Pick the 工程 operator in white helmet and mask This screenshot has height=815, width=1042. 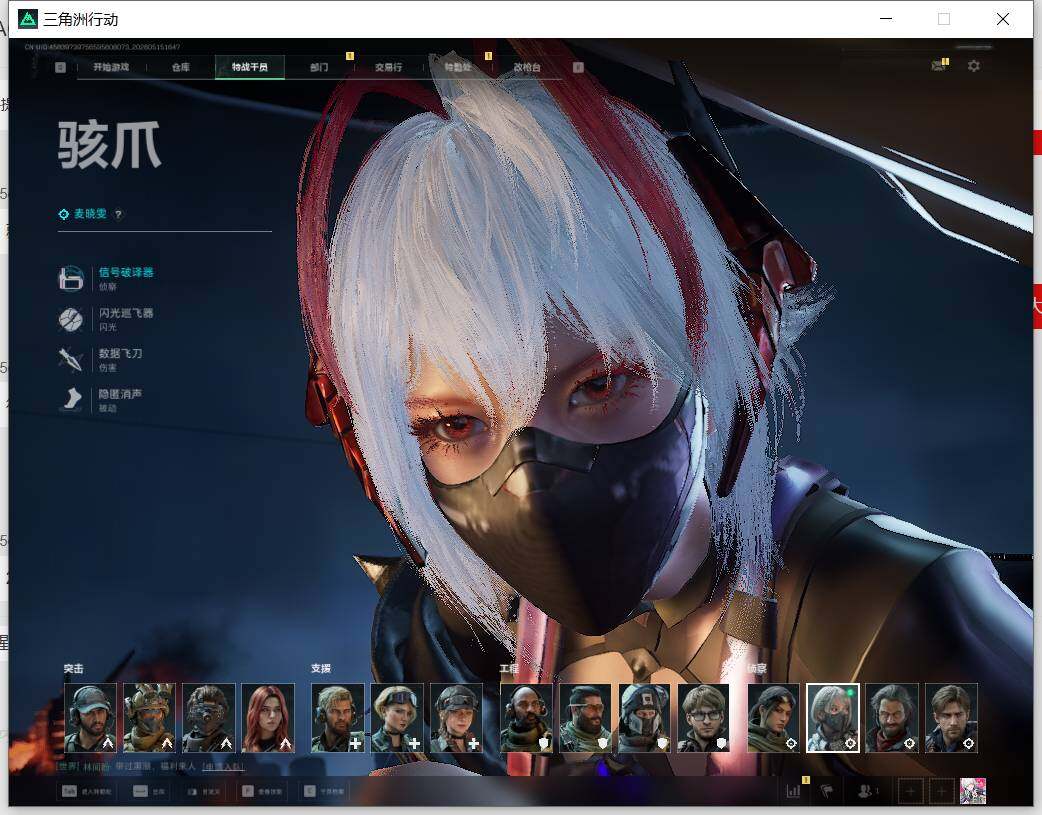[645, 717]
